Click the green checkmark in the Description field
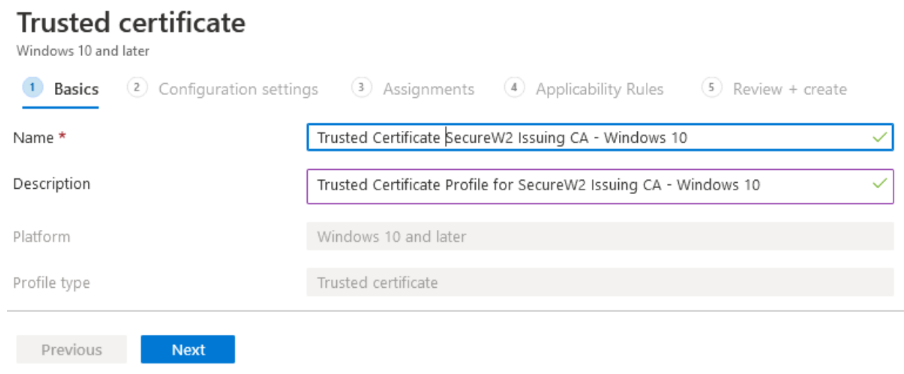Screen dimensions: 904x374 (880, 184)
